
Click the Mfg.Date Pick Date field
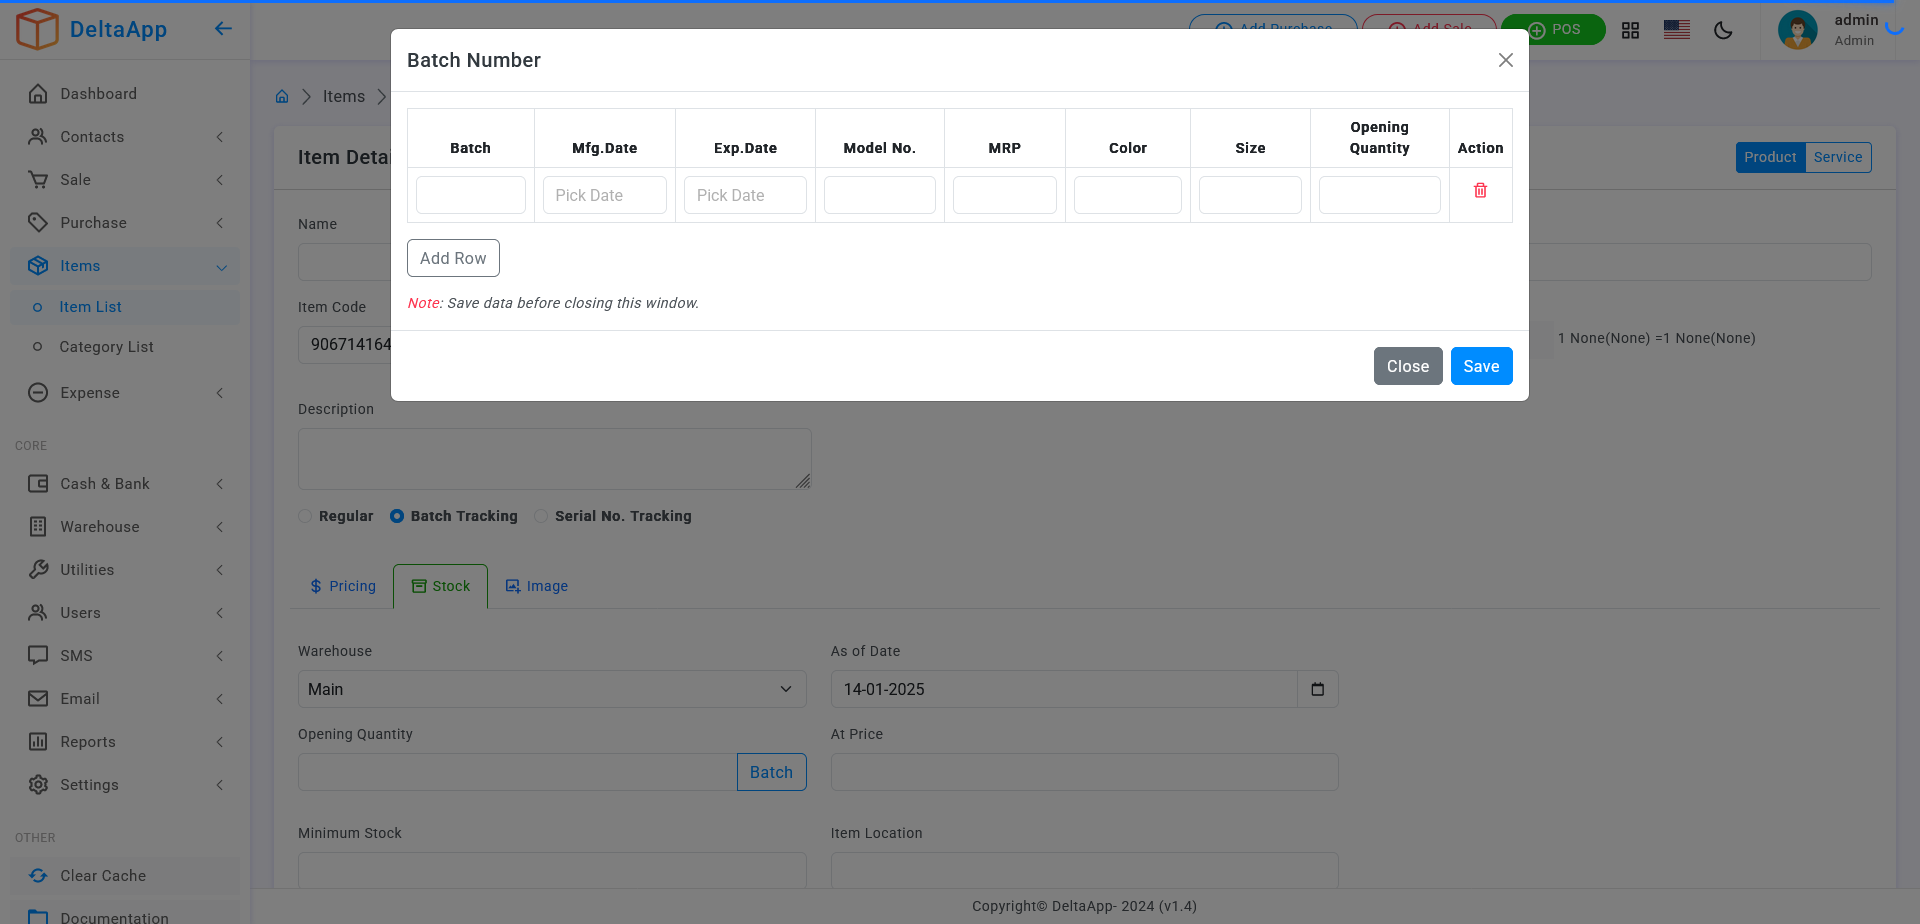click(605, 195)
